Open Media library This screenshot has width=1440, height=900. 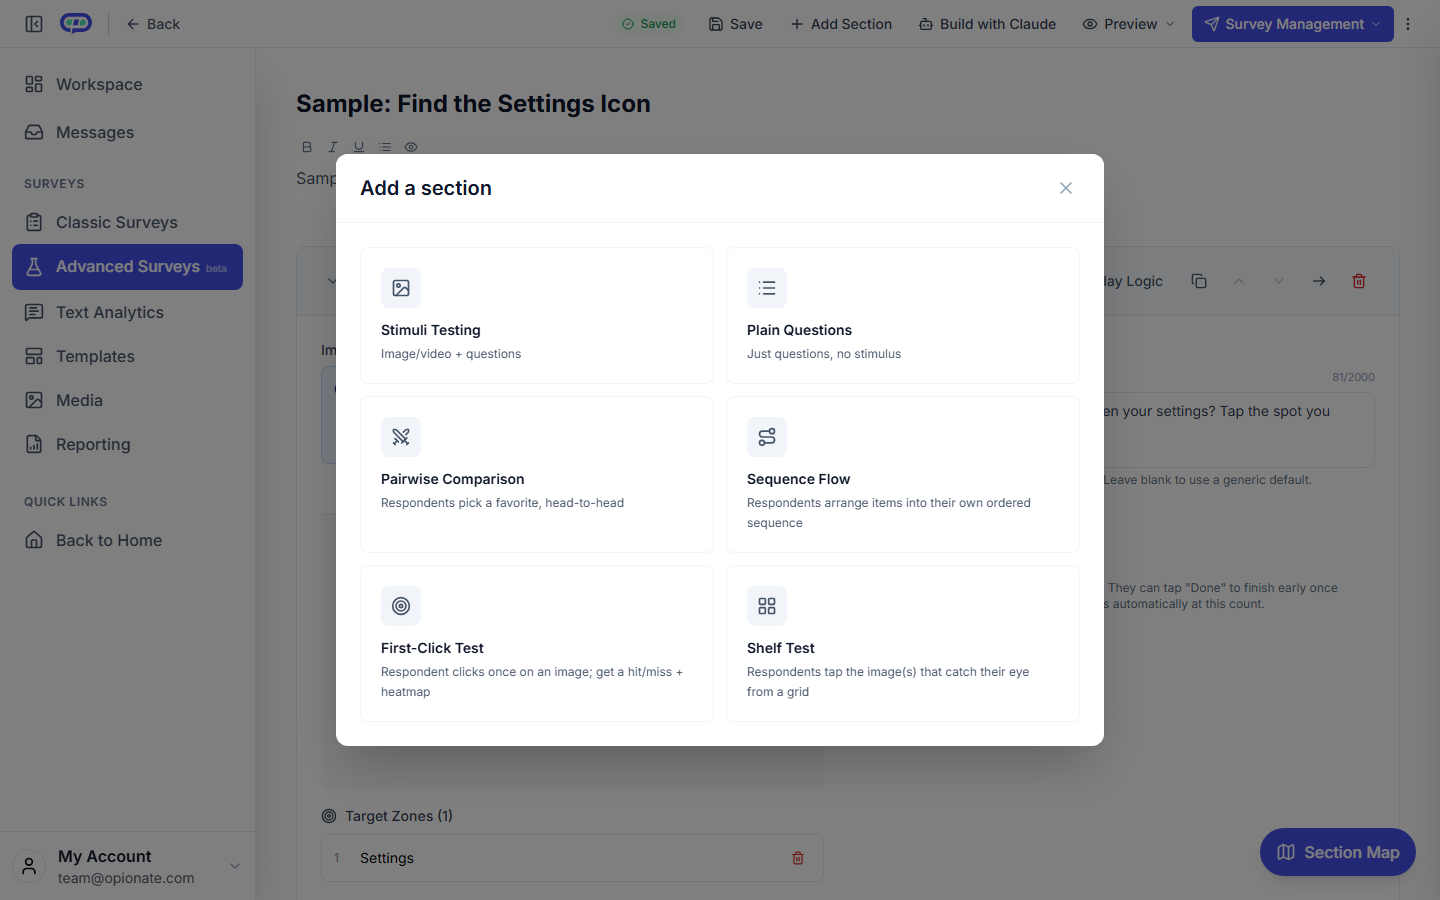[x=127, y=400]
